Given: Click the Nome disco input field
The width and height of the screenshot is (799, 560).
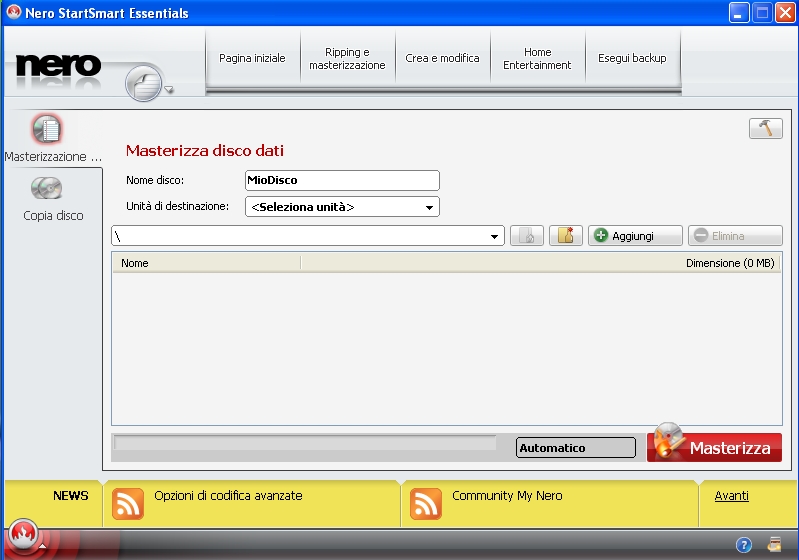Looking at the screenshot, I should click(x=342, y=180).
